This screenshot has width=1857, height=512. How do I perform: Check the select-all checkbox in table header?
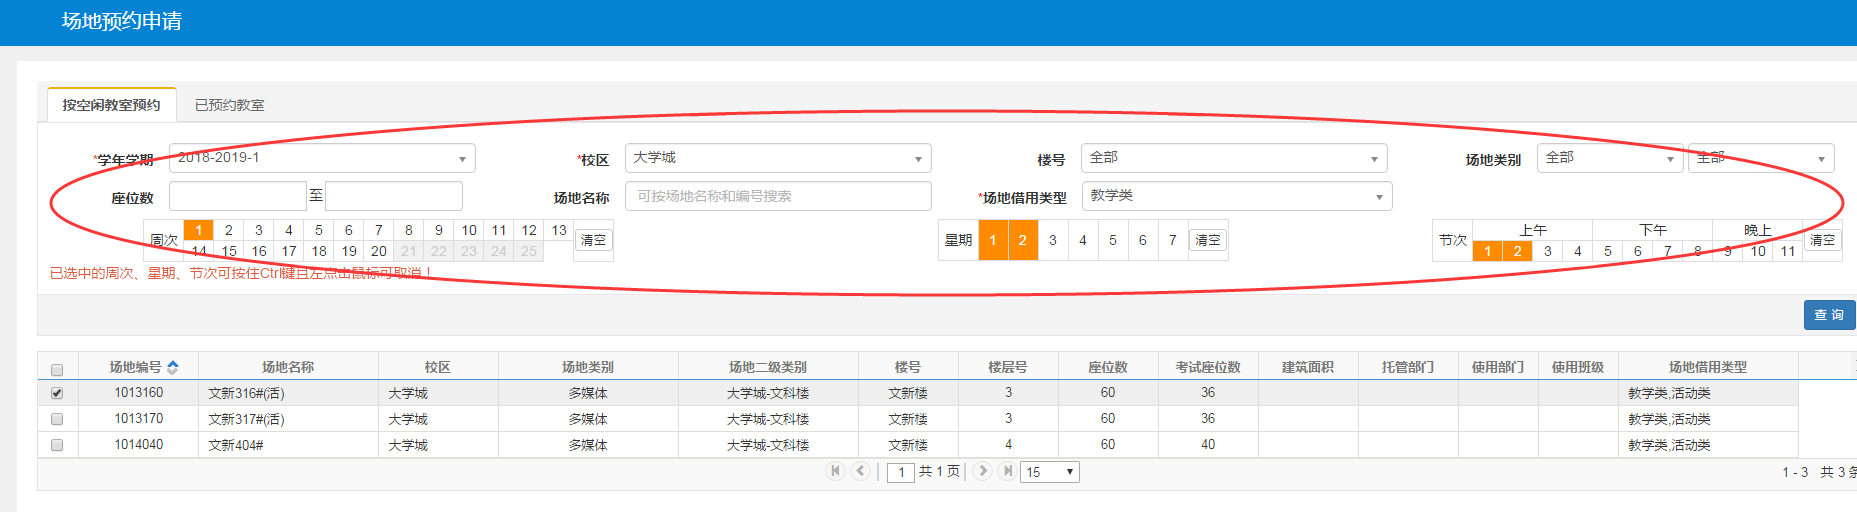(57, 369)
